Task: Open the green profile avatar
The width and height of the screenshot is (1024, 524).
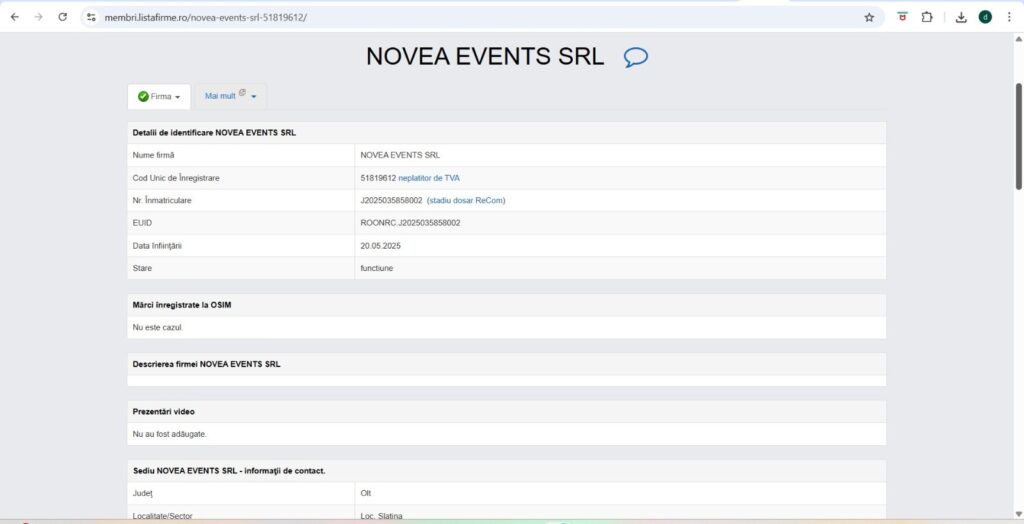Action: (x=985, y=18)
